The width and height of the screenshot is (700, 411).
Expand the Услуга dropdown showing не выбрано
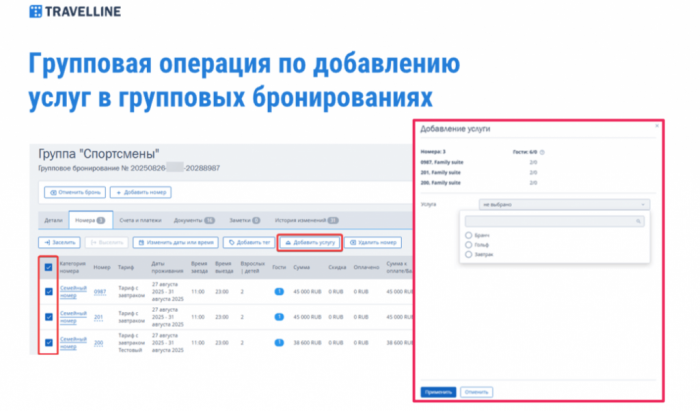(x=564, y=205)
